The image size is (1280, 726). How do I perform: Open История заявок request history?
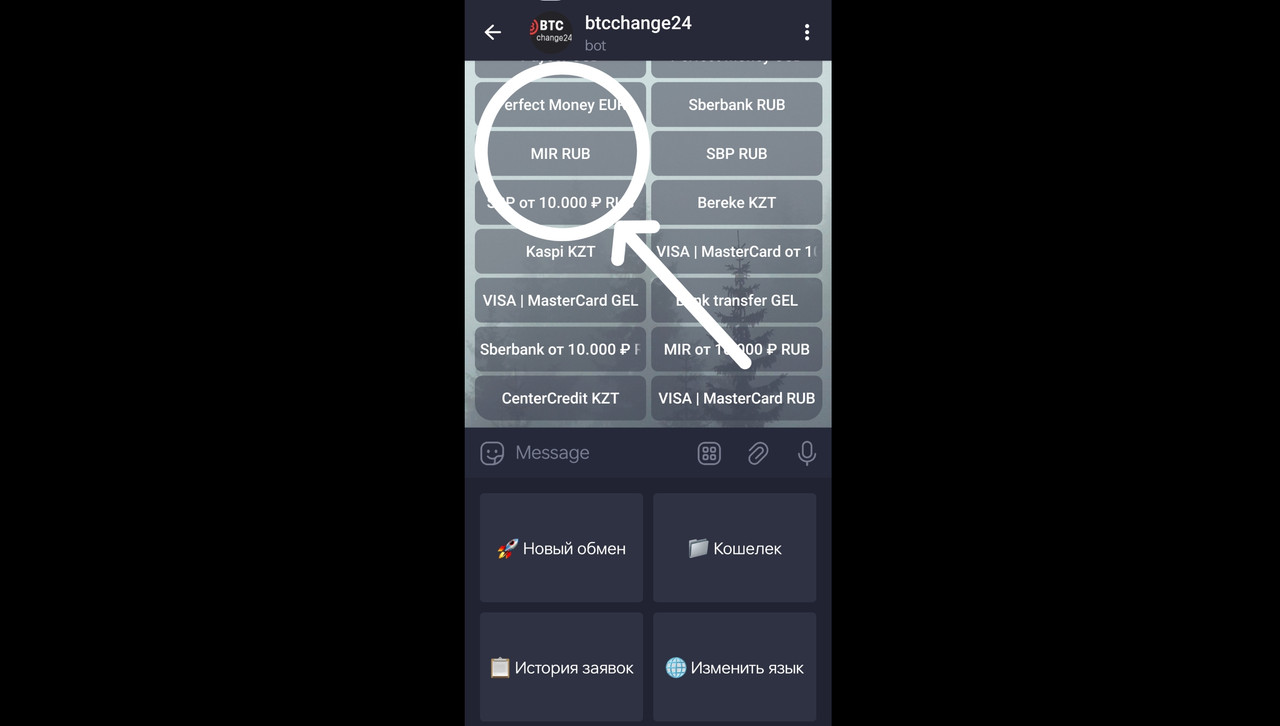(x=561, y=667)
